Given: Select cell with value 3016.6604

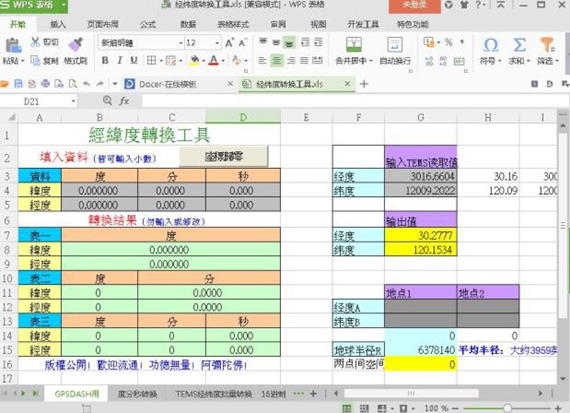Looking at the screenshot, I should tap(421, 176).
